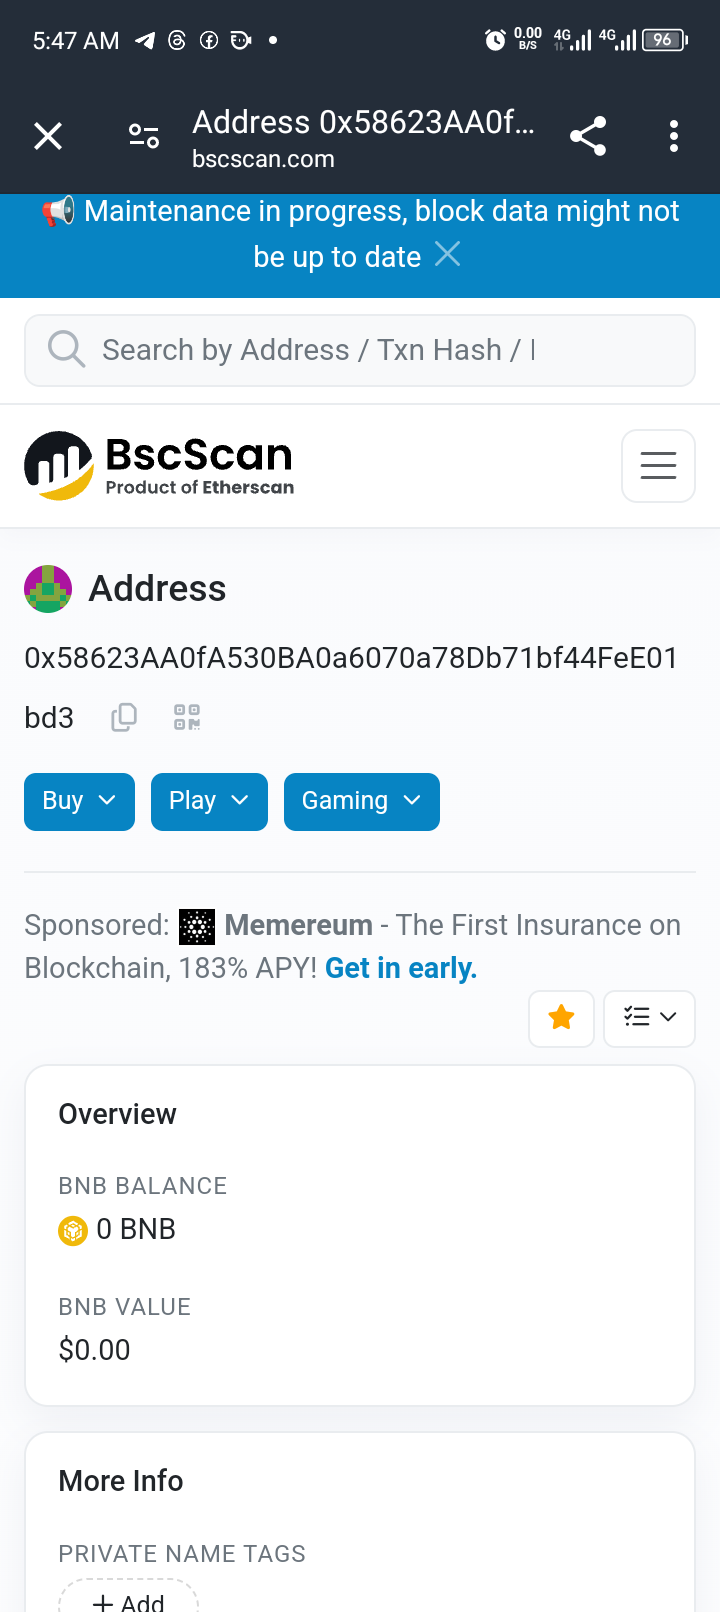
Task: Tap the address blockie avatar
Action: pos(48,589)
